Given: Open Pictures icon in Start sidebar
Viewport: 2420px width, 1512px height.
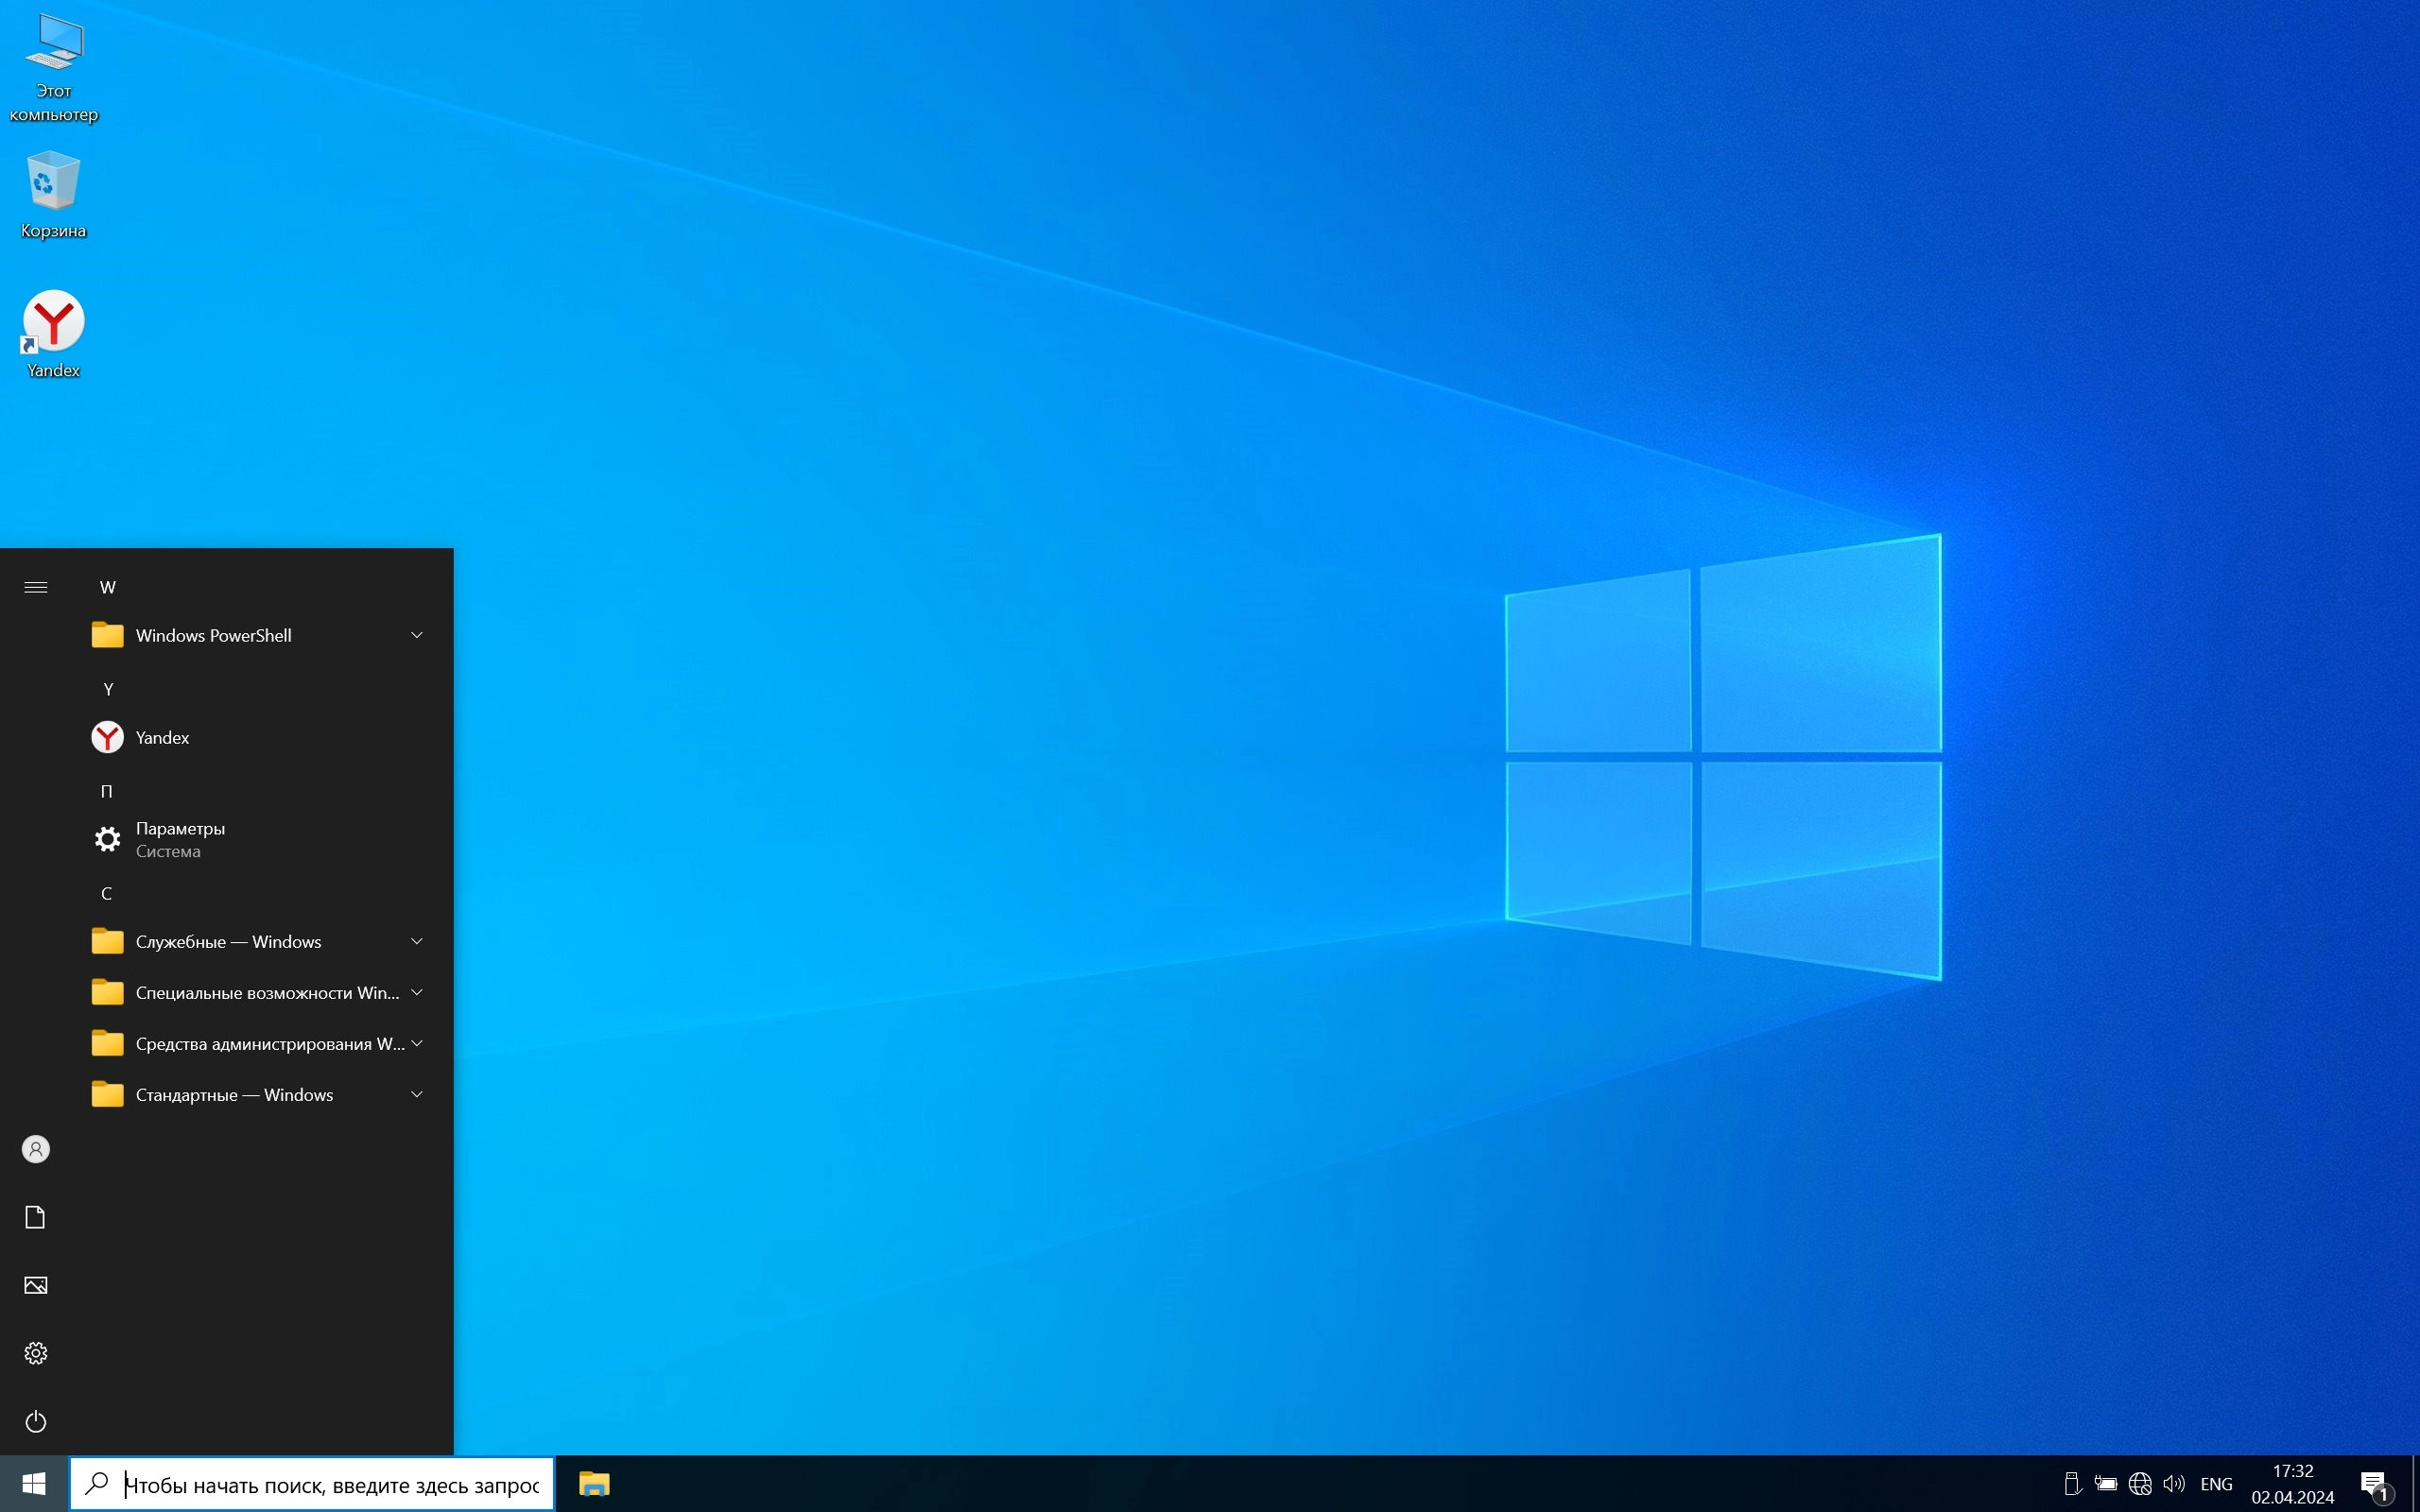Looking at the screenshot, I should tap(36, 1285).
